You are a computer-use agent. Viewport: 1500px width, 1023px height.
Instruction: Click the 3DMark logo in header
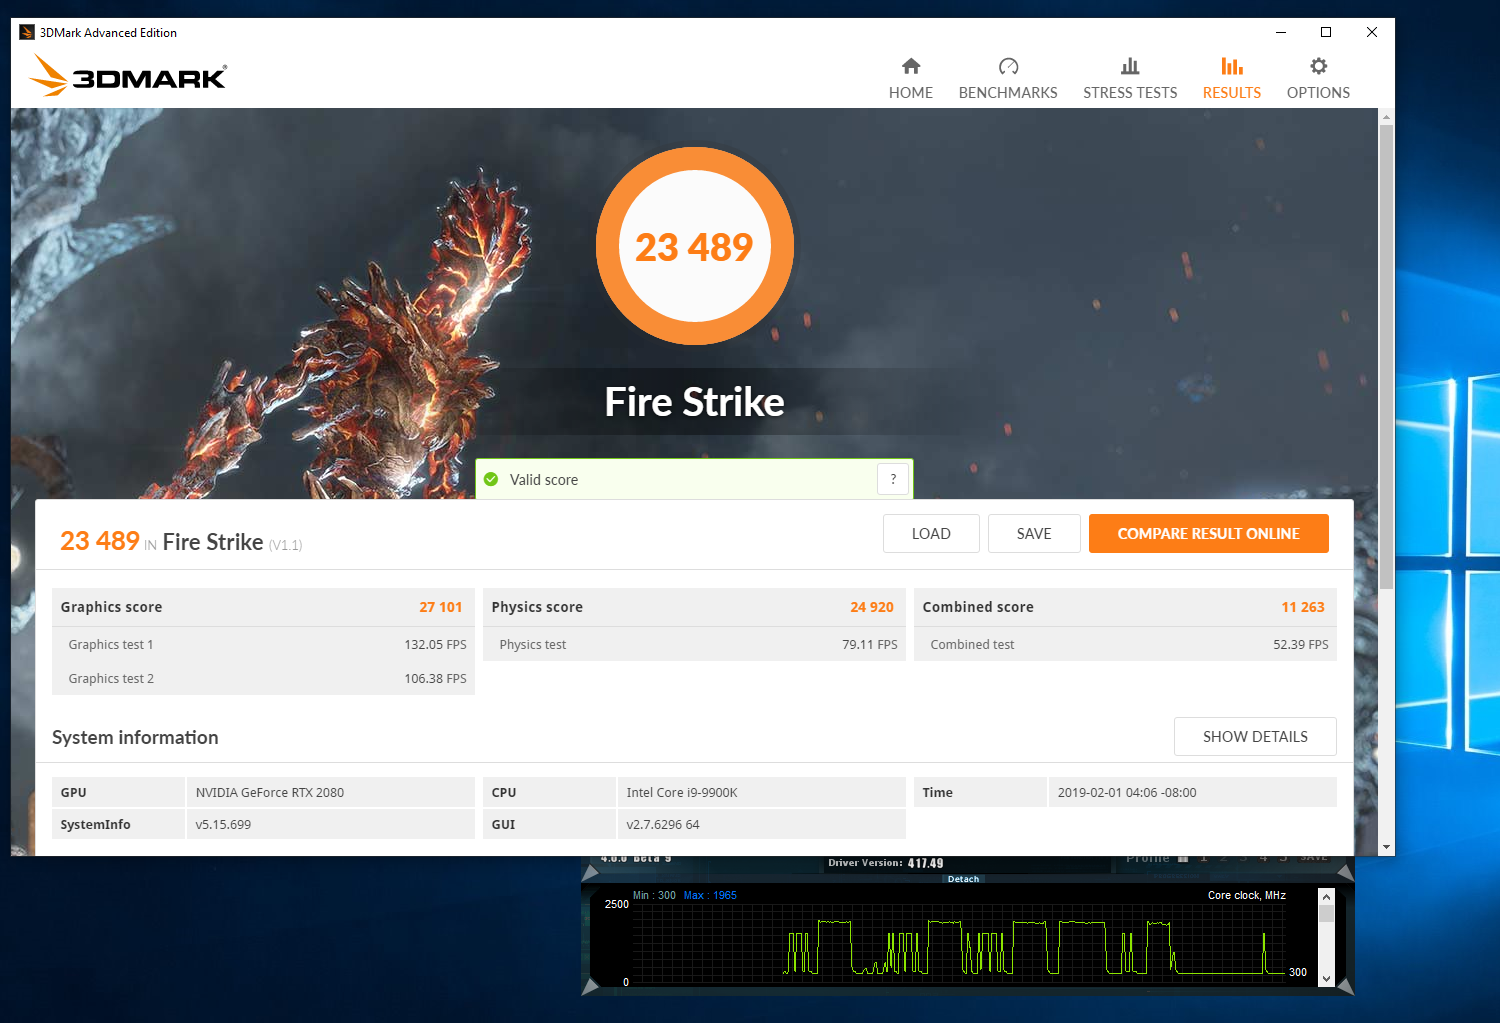(128, 76)
